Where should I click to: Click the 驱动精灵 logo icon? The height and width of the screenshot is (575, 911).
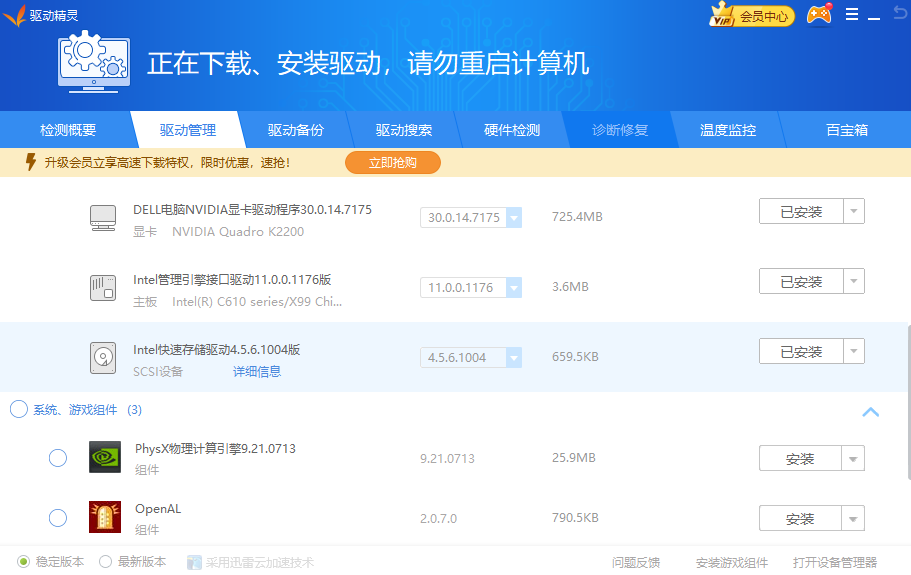[x=15, y=15]
